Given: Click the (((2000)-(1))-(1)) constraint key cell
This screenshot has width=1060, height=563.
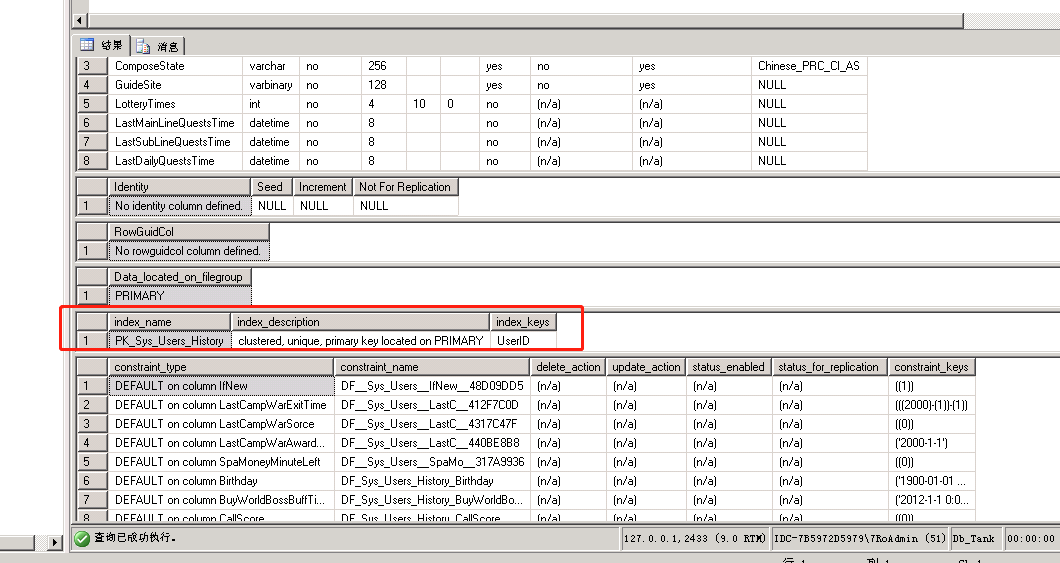Looking at the screenshot, I should pyautogui.click(x=932, y=405).
